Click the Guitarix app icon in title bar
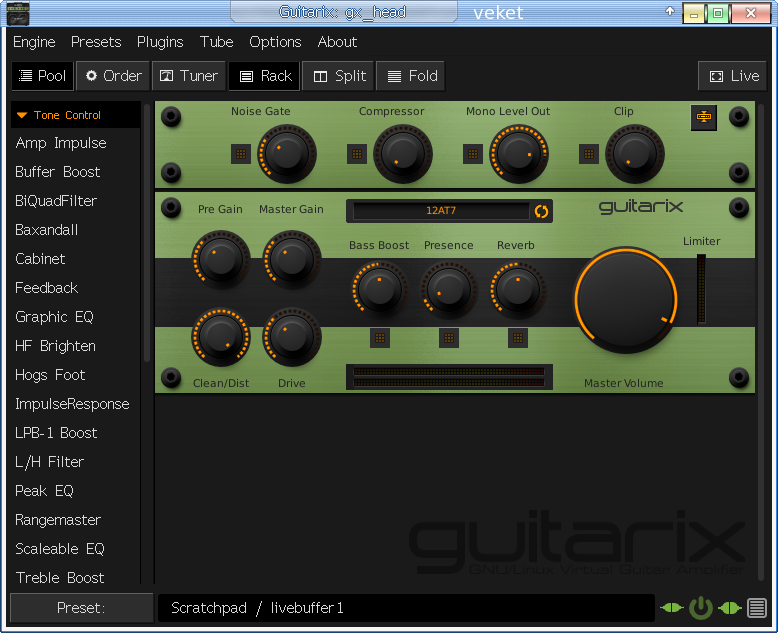Image resolution: width=778 pixels, height=633 pixels. pos(18,14)
